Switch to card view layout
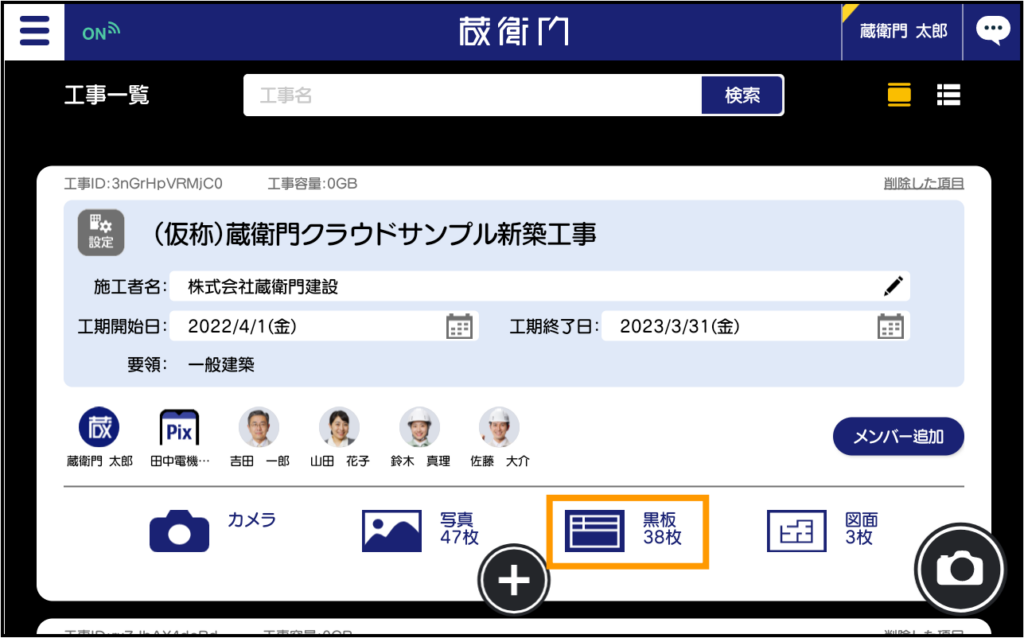The width and height of the screenshot is (1024, 638). [899, 95]
